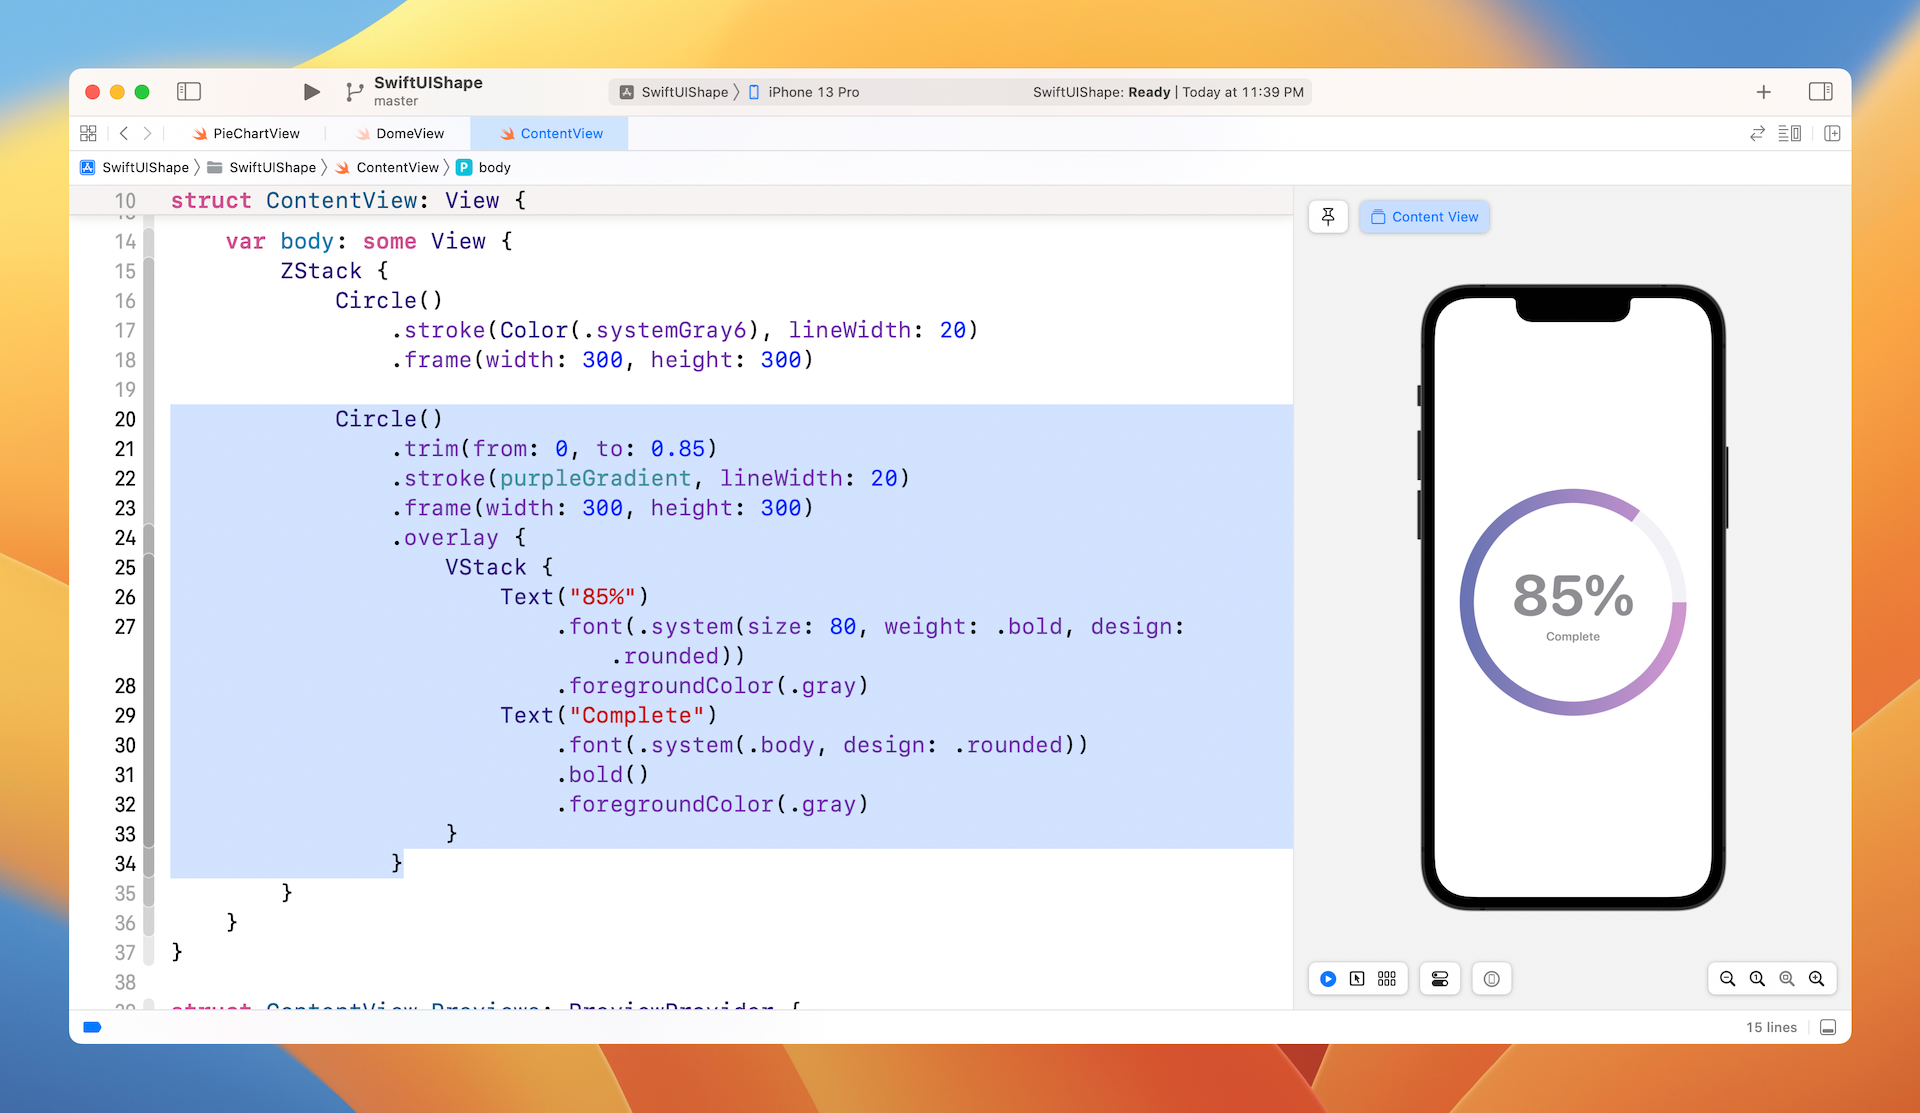
Task: Click the Run (play) button in toolbar
Action: [x=311, y=92]
